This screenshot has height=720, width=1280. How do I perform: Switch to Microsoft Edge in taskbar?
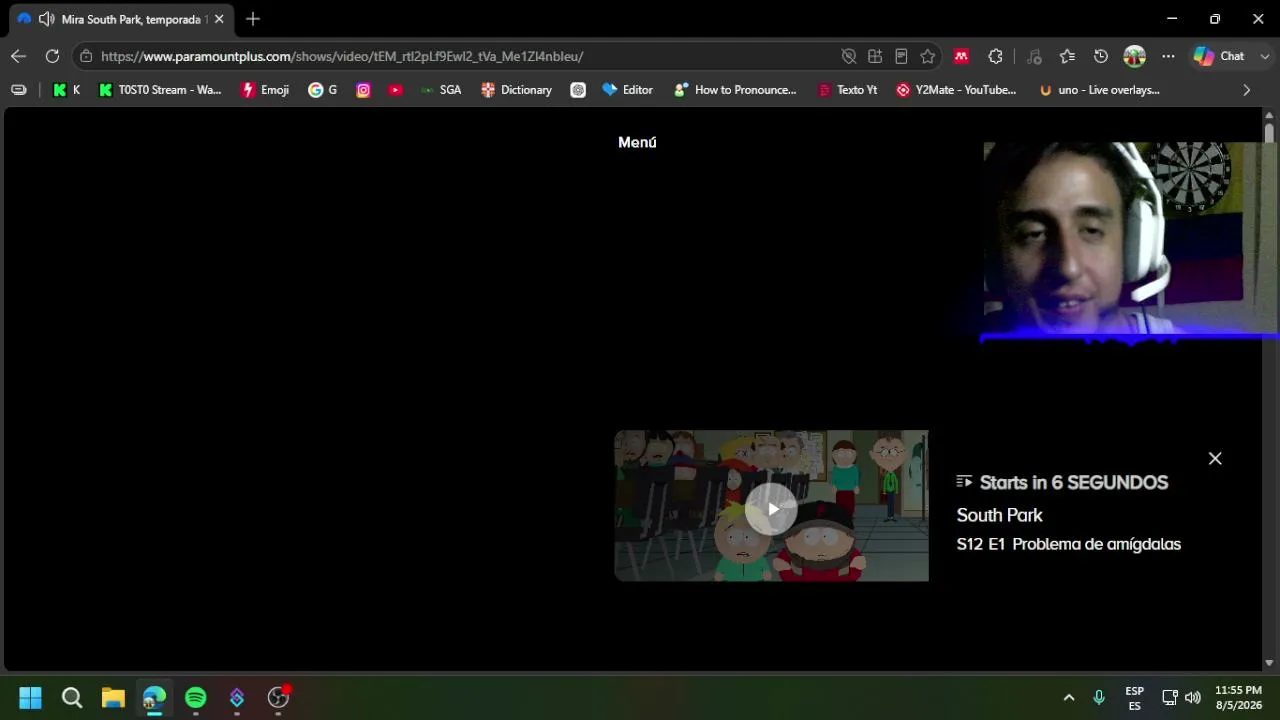(x=154, y=697)
